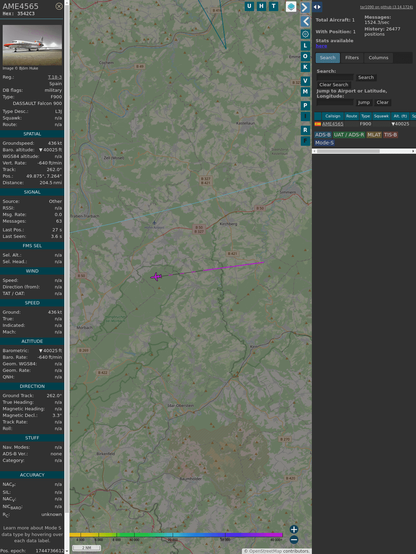Open the stats 'here' link
Image resolution: width=416 pixels, height=554 pixels.
[x=321, y=46]
